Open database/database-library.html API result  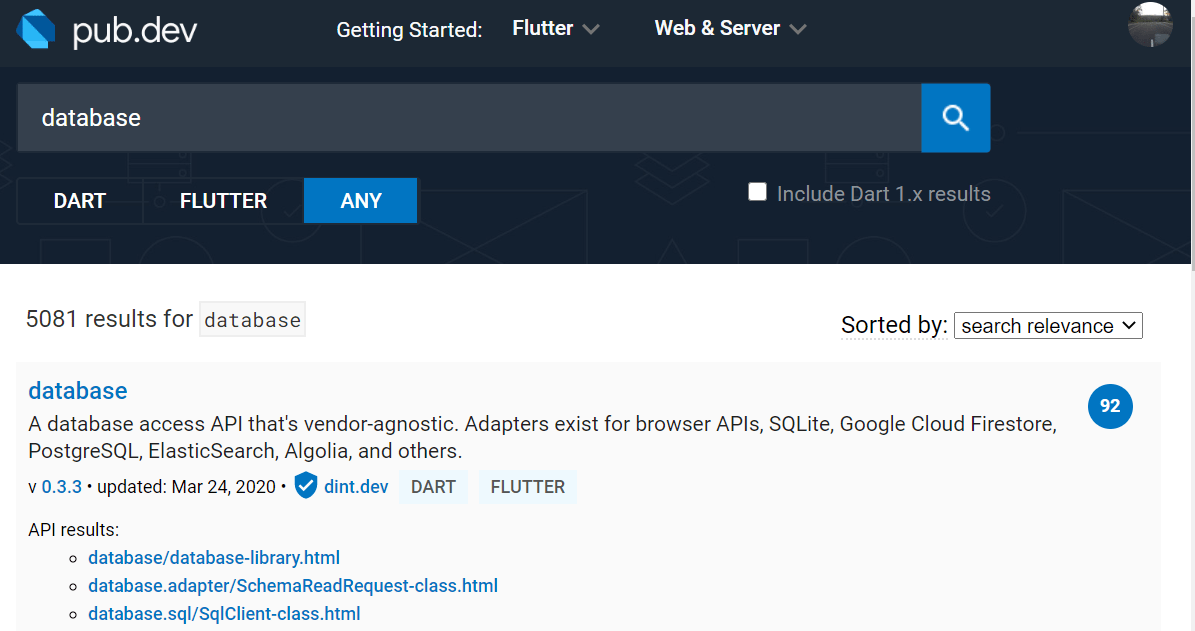pos(214,558)
